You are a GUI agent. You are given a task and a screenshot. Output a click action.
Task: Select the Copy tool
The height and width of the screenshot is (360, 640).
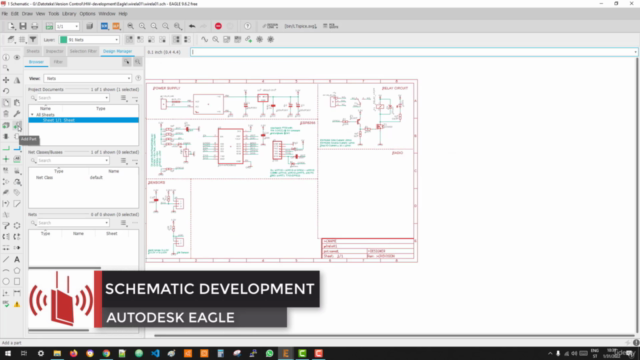6,102
